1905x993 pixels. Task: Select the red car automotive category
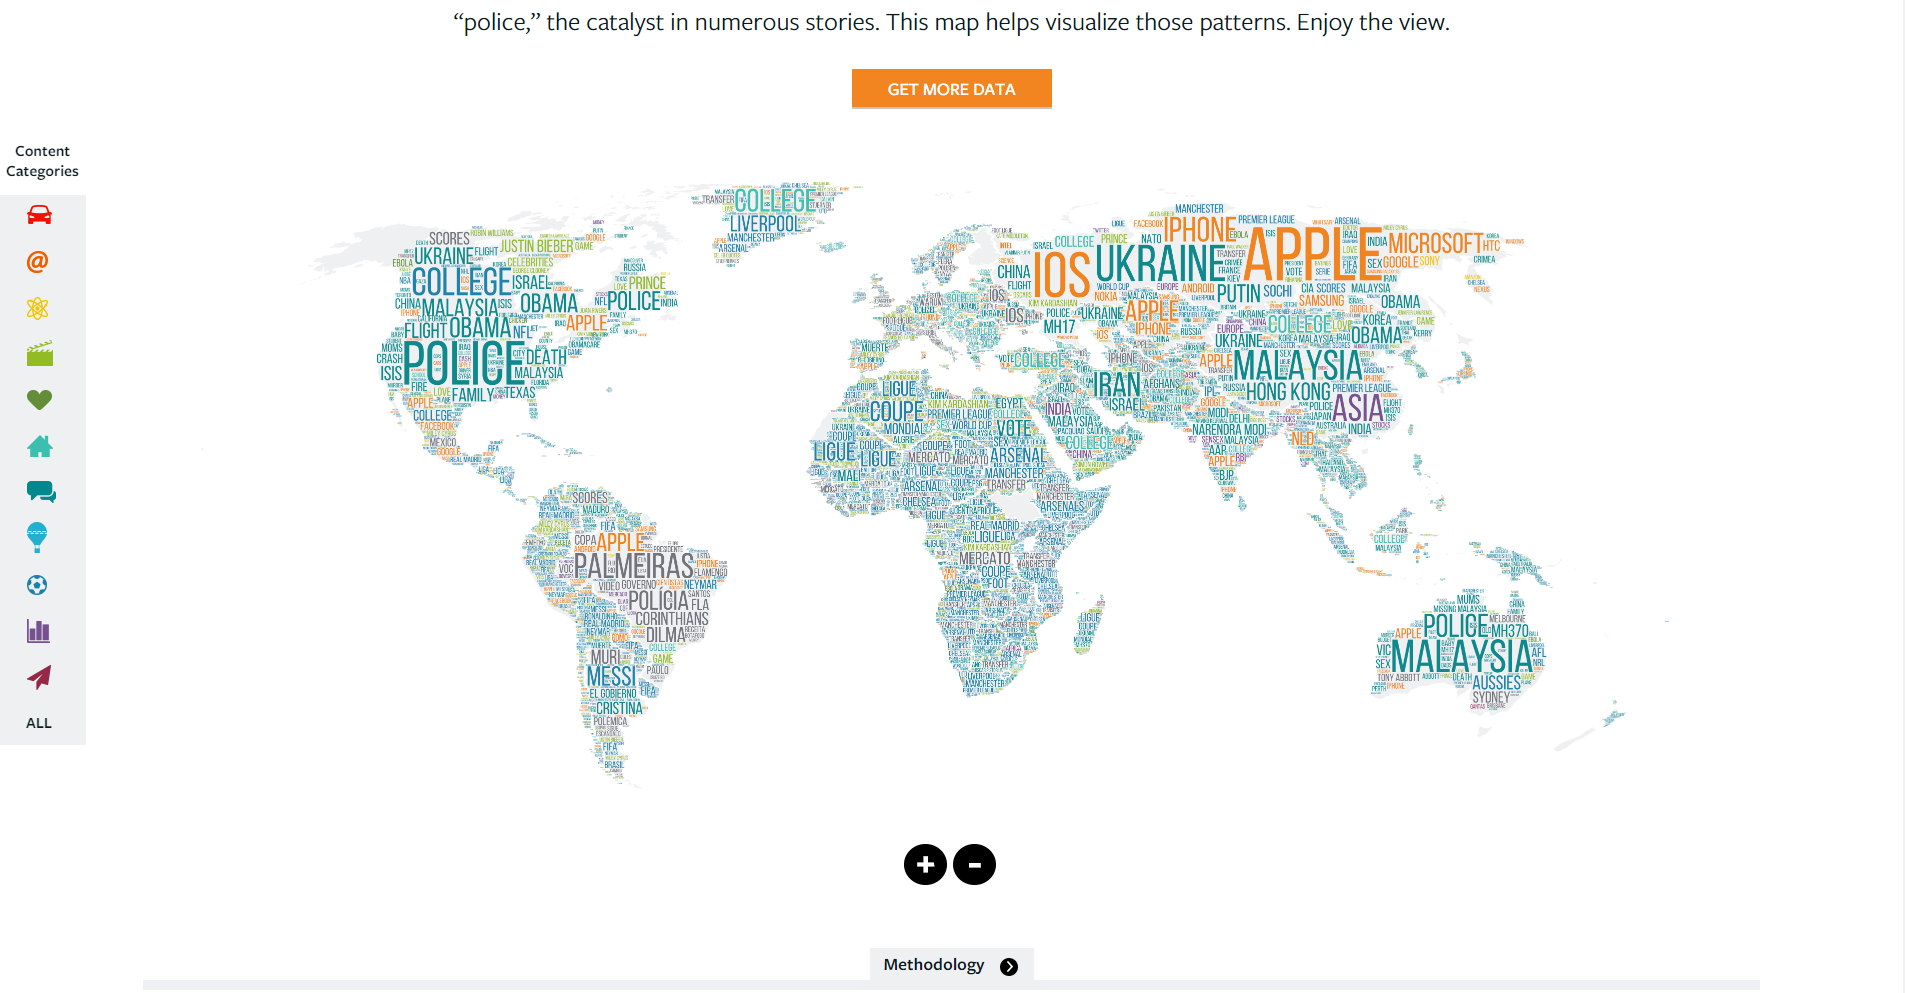(39, 215)
